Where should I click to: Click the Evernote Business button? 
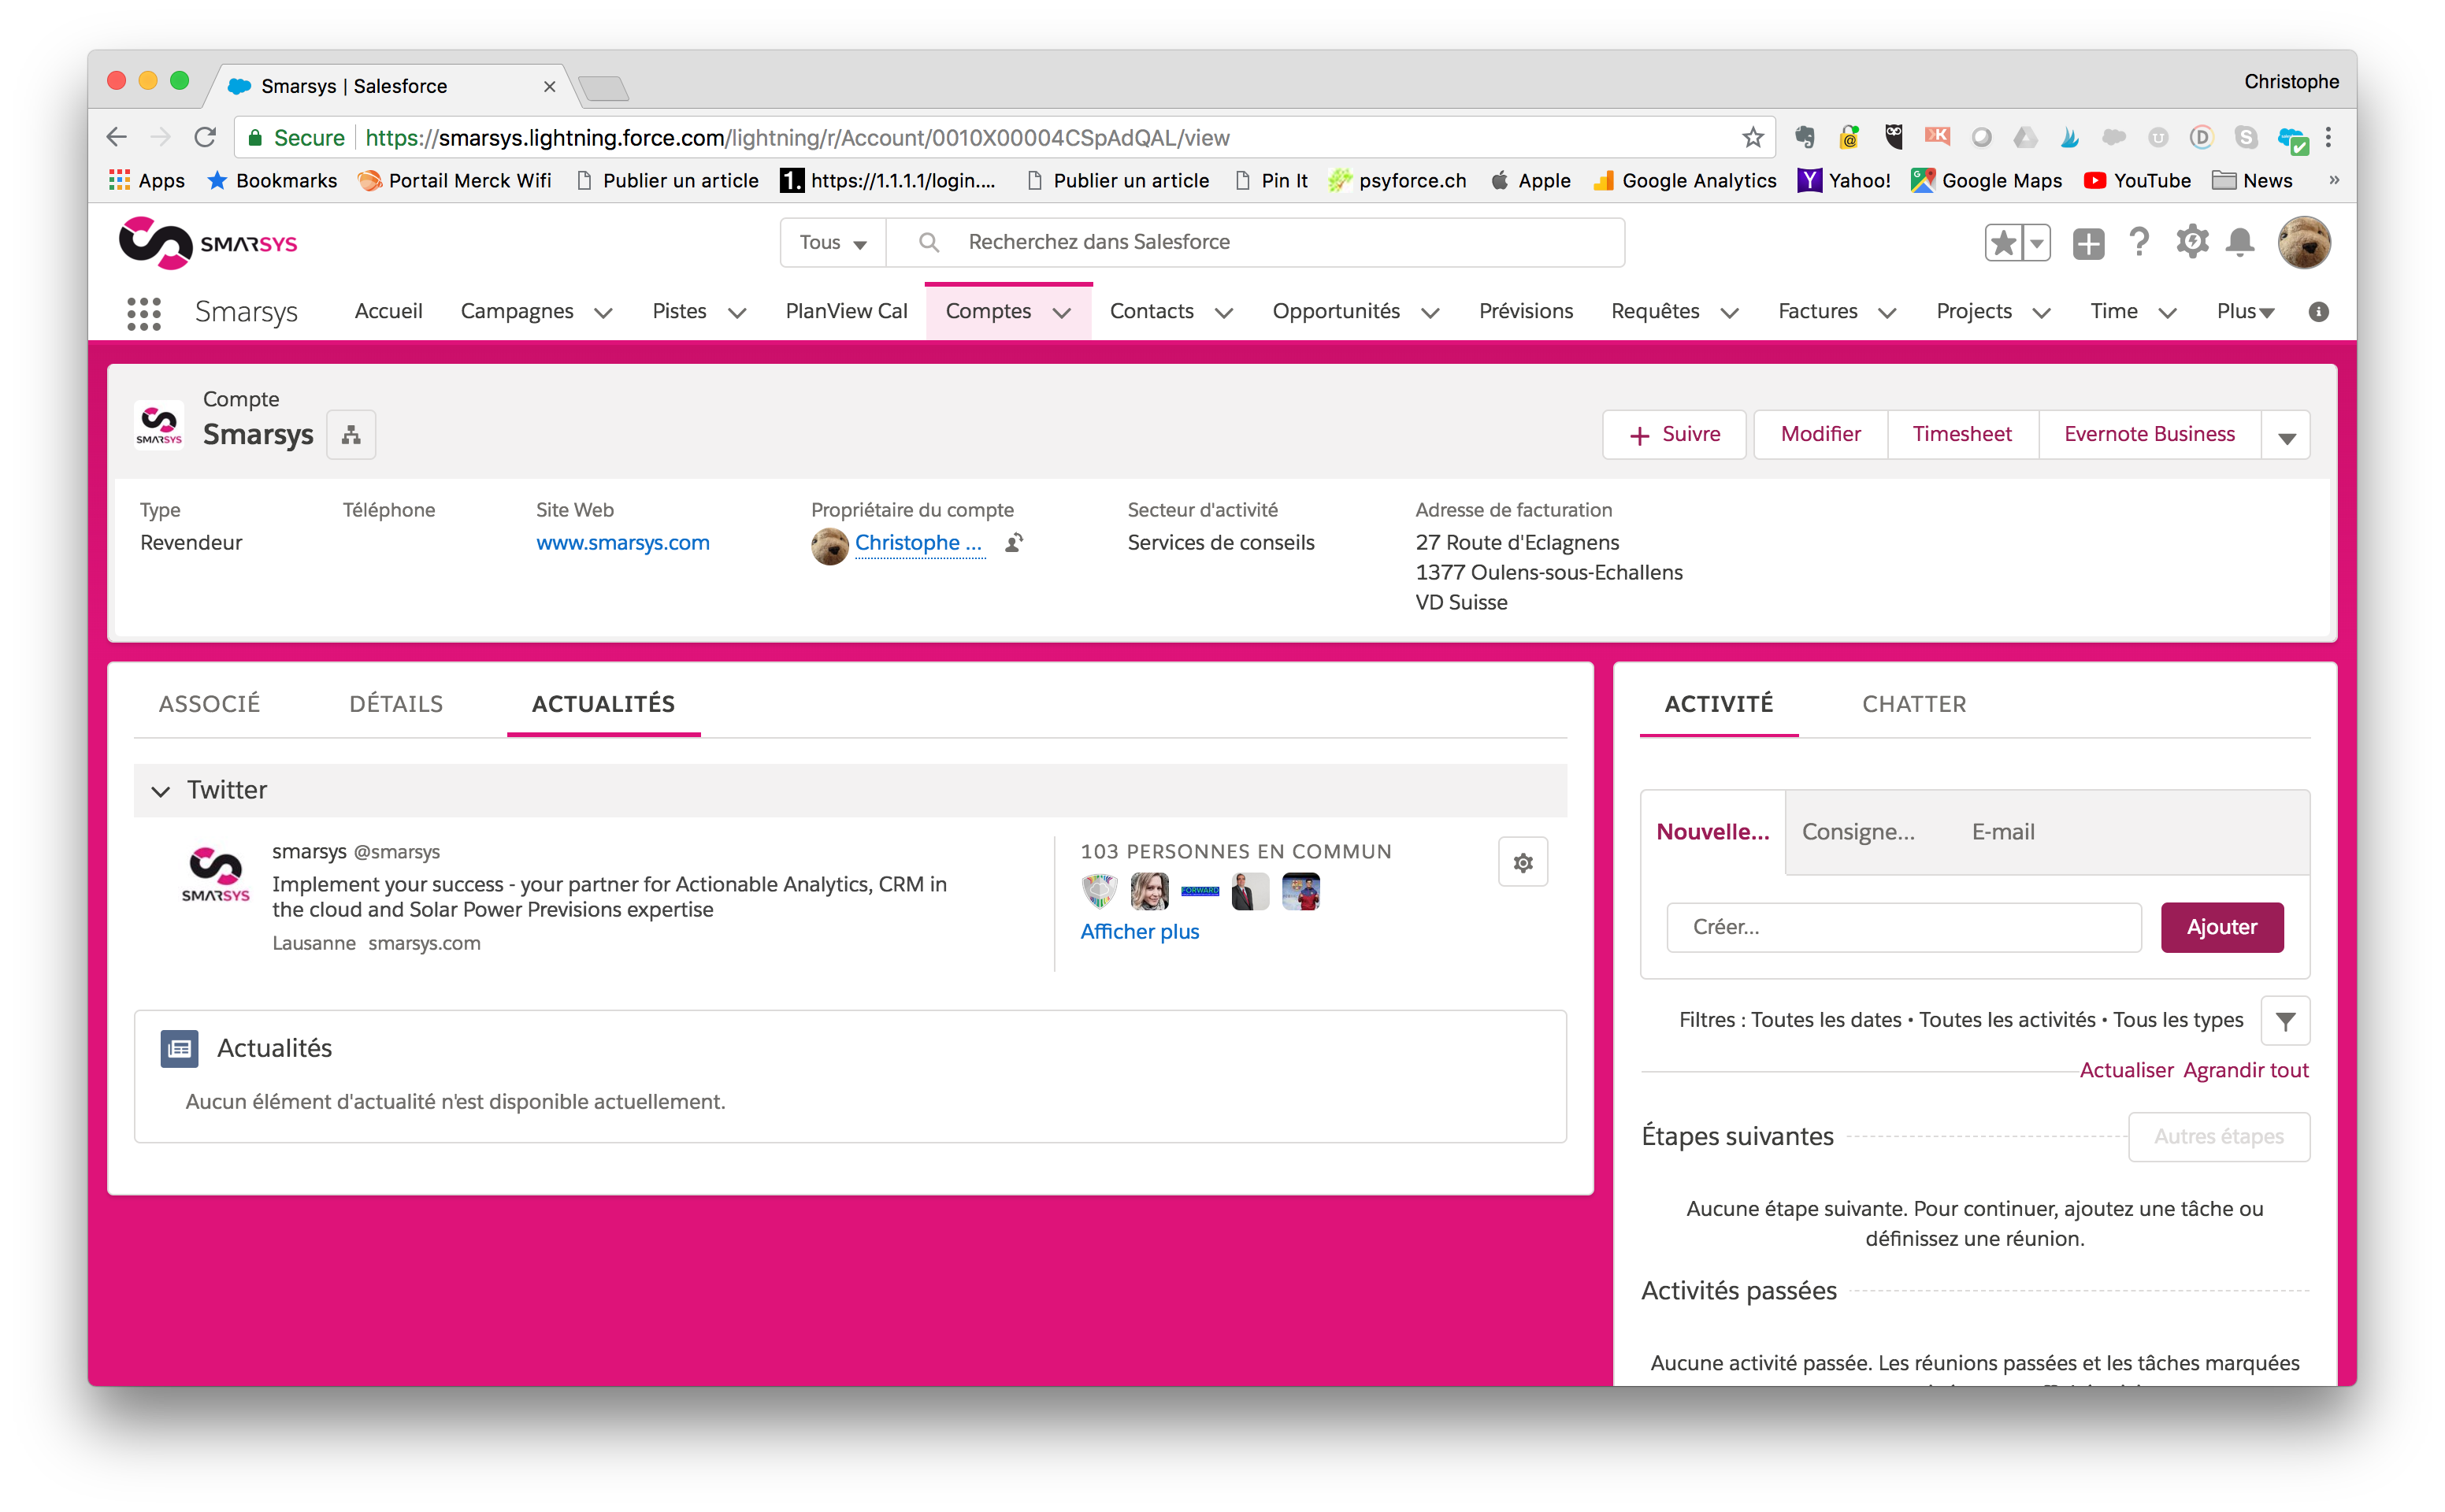tap(2149, 435)
